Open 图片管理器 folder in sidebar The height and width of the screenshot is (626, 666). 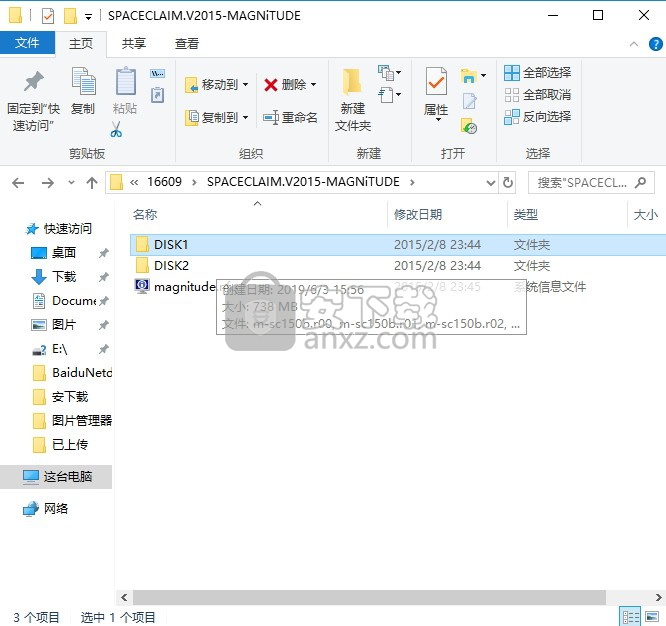click(x=72, y=421)
